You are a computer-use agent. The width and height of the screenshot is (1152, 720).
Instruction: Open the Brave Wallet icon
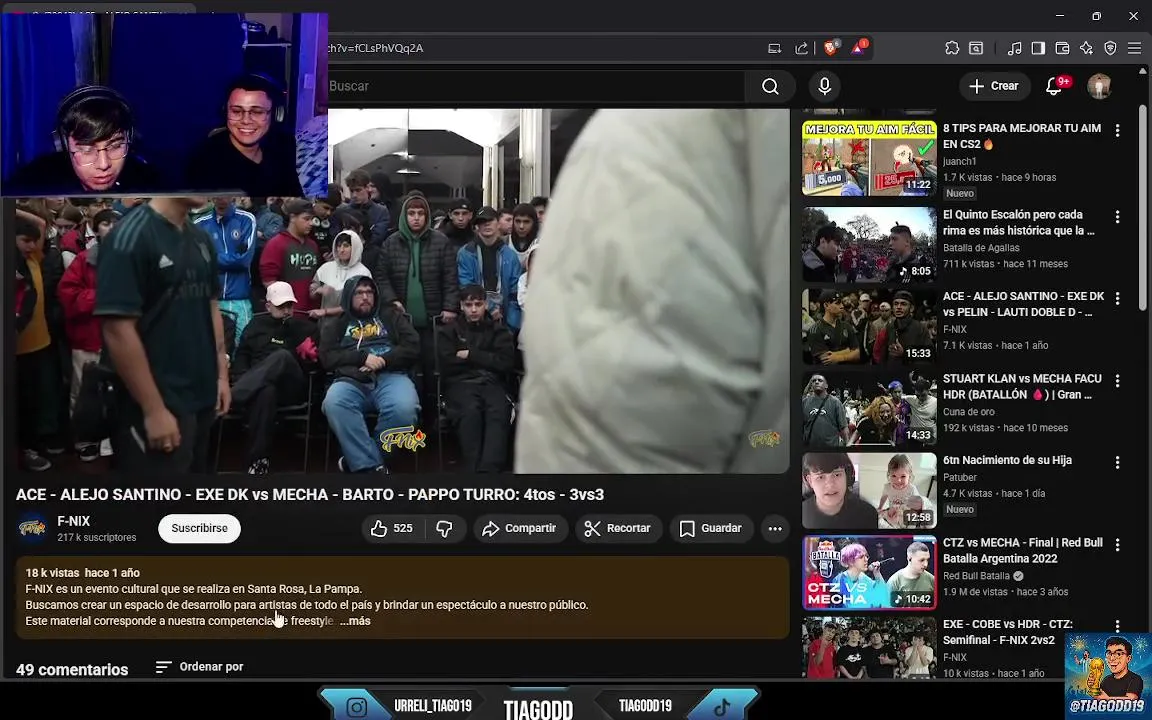point(1062,48)
